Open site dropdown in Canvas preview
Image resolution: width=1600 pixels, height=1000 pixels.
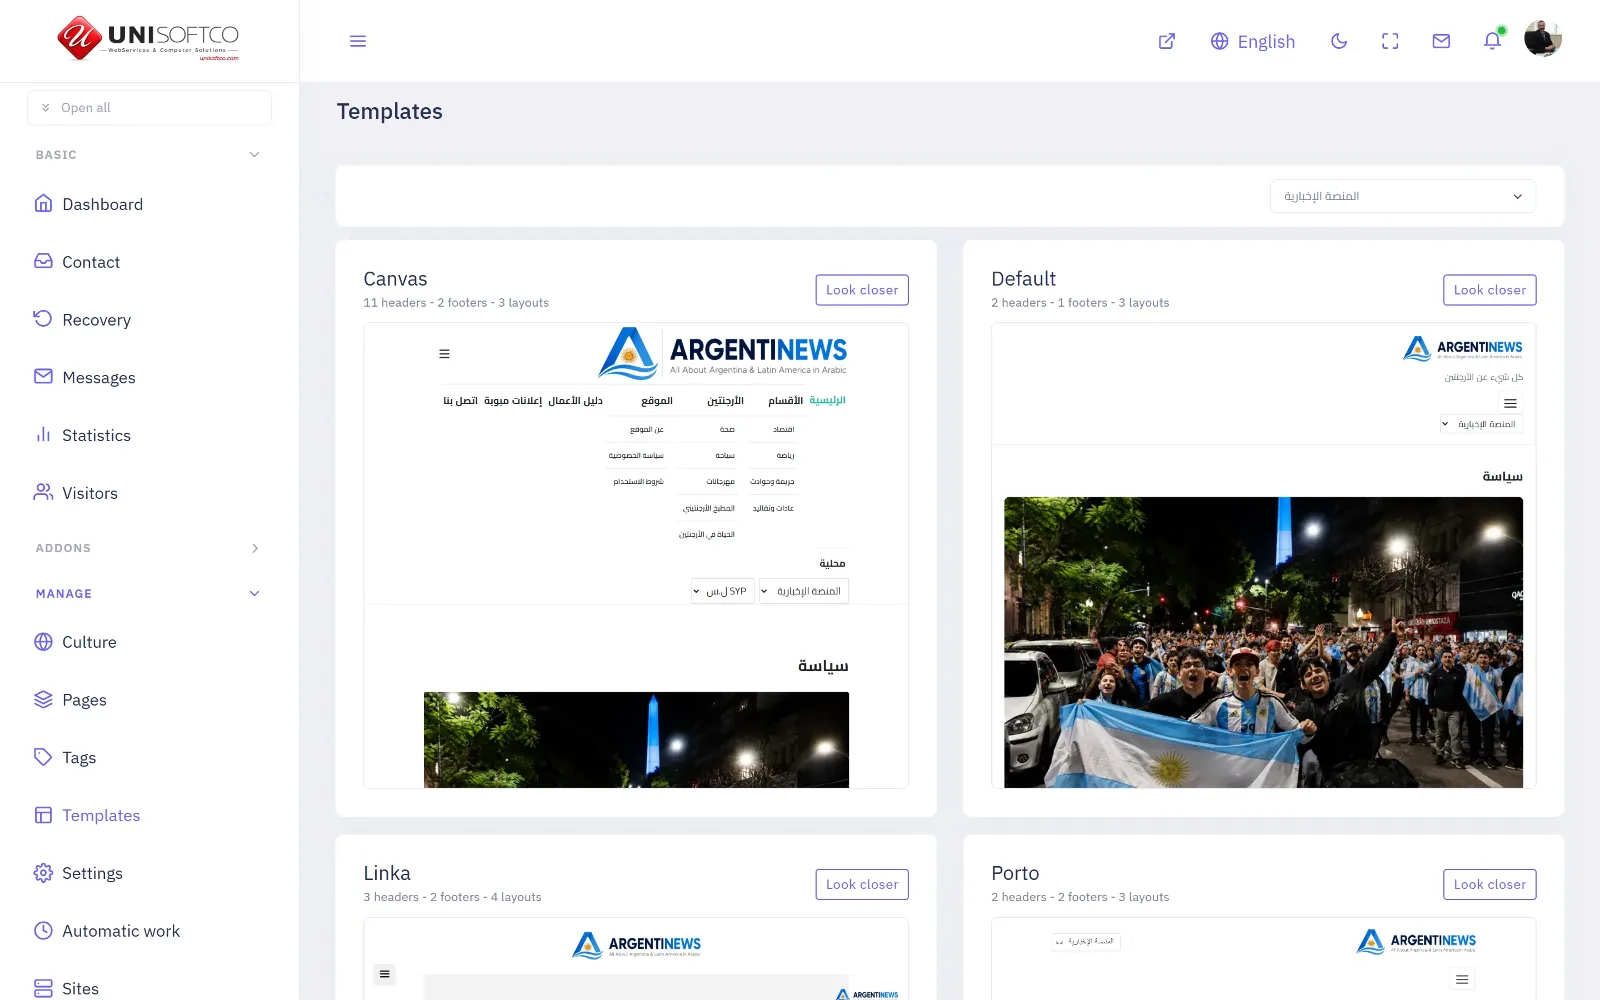(x=803, y=591)
